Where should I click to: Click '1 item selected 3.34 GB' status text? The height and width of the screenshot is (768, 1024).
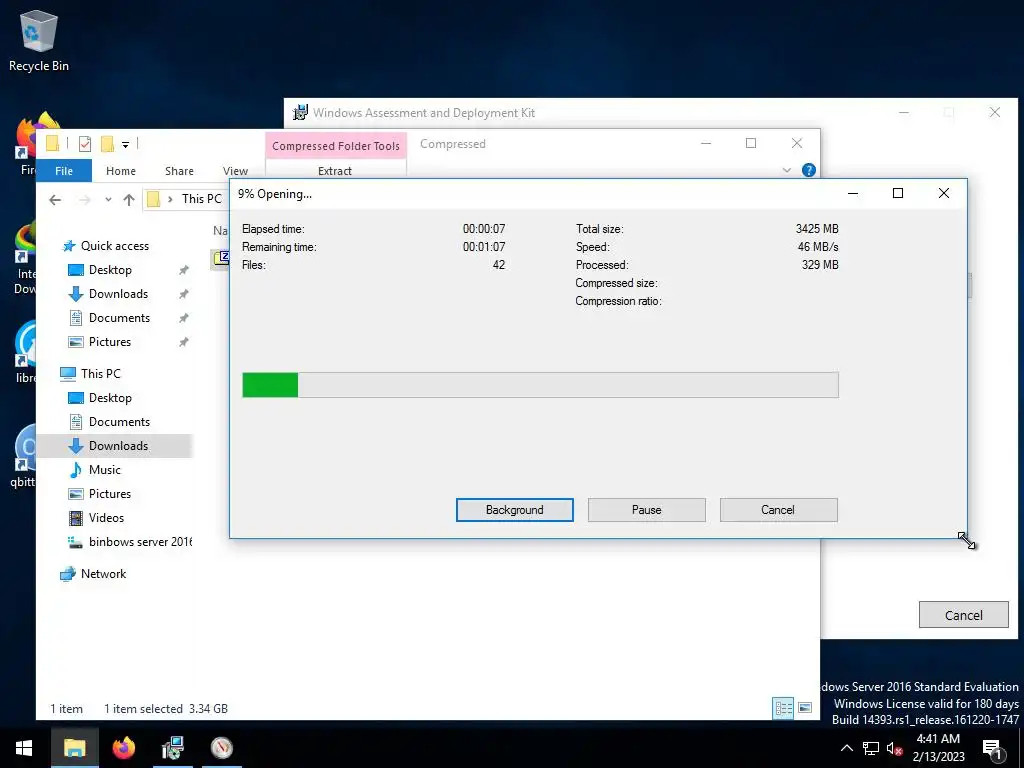point(166,709)
